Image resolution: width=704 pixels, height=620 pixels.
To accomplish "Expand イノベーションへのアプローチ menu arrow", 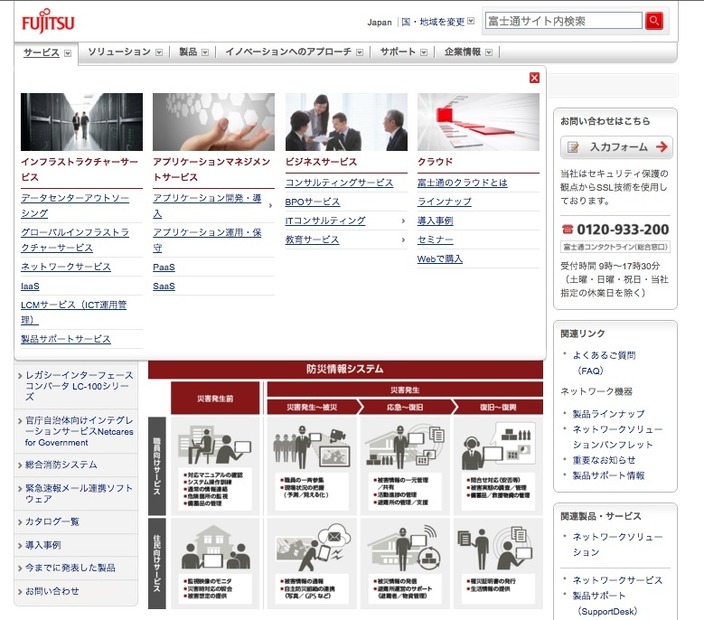I will pyautogui.click(x=360, y=53).
